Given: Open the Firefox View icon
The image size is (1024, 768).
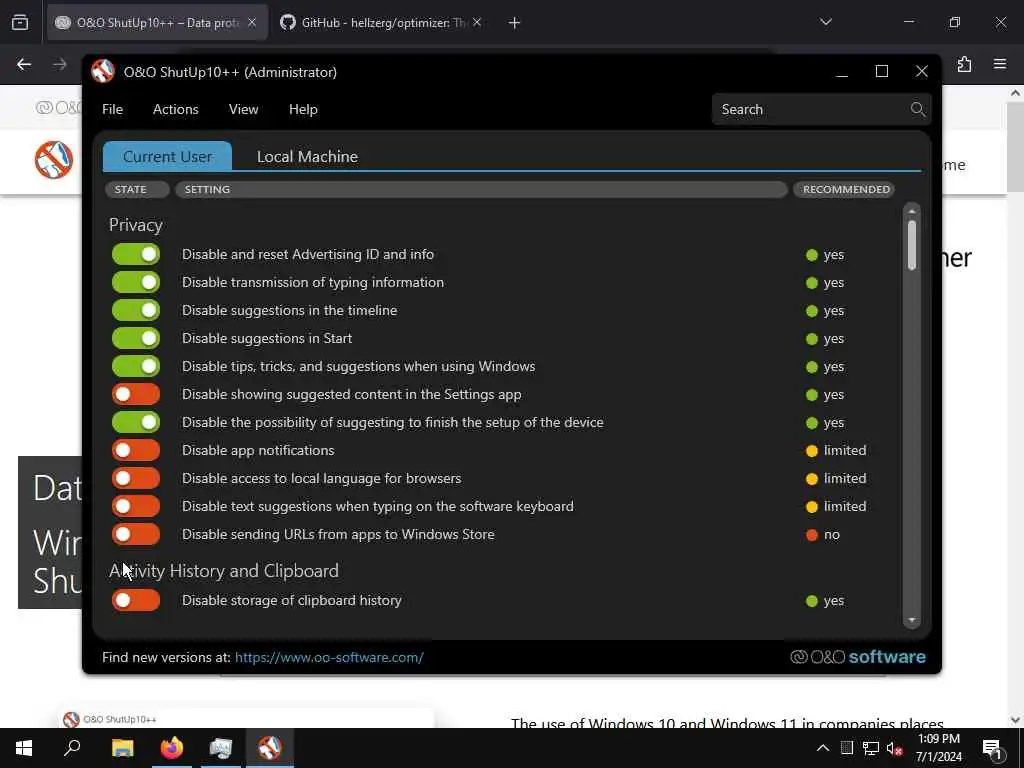Looking at the screenshot, I should pos(20,22).
